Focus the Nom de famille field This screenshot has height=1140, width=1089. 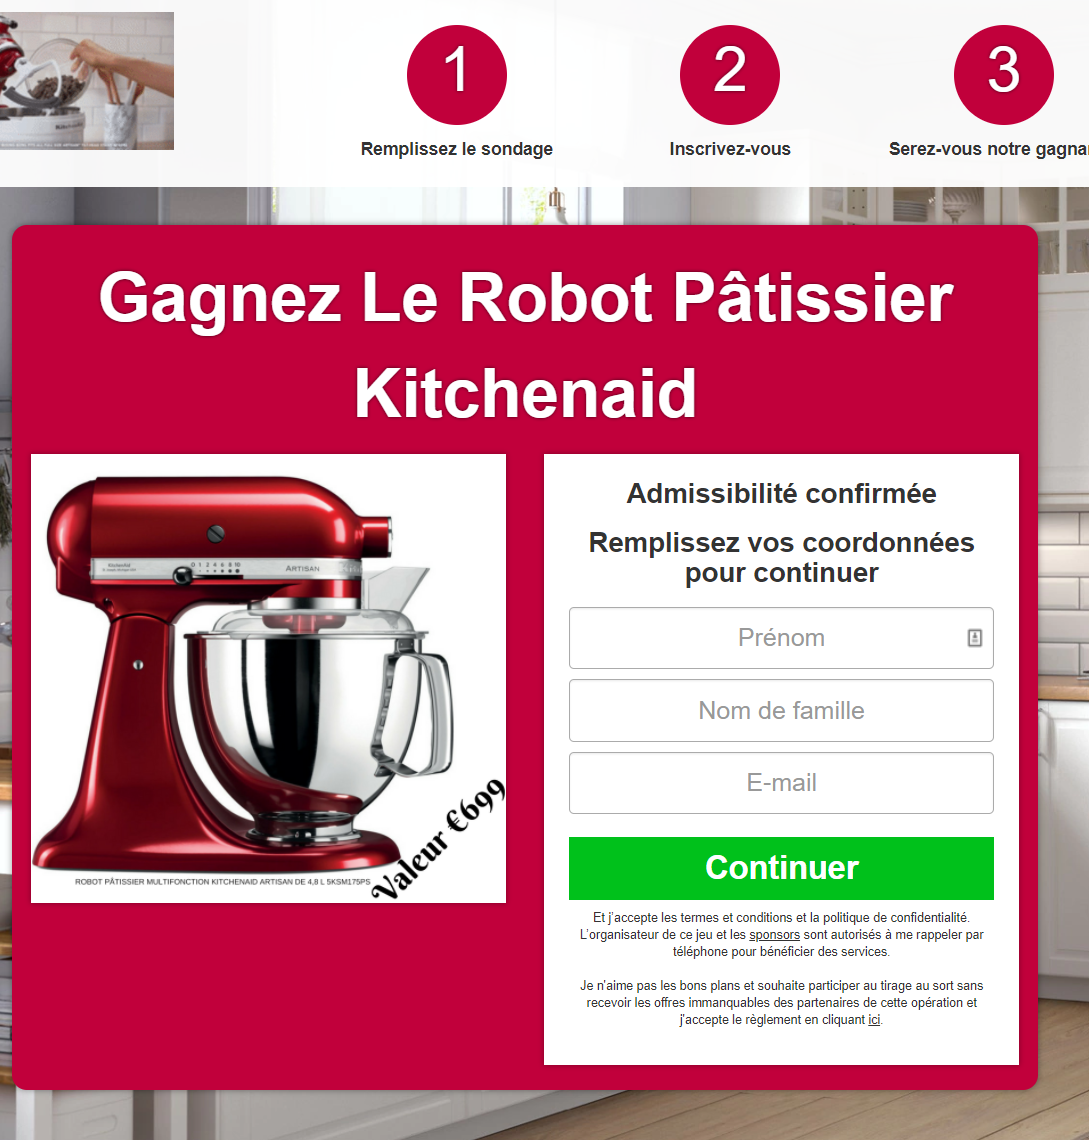(781, 710)
